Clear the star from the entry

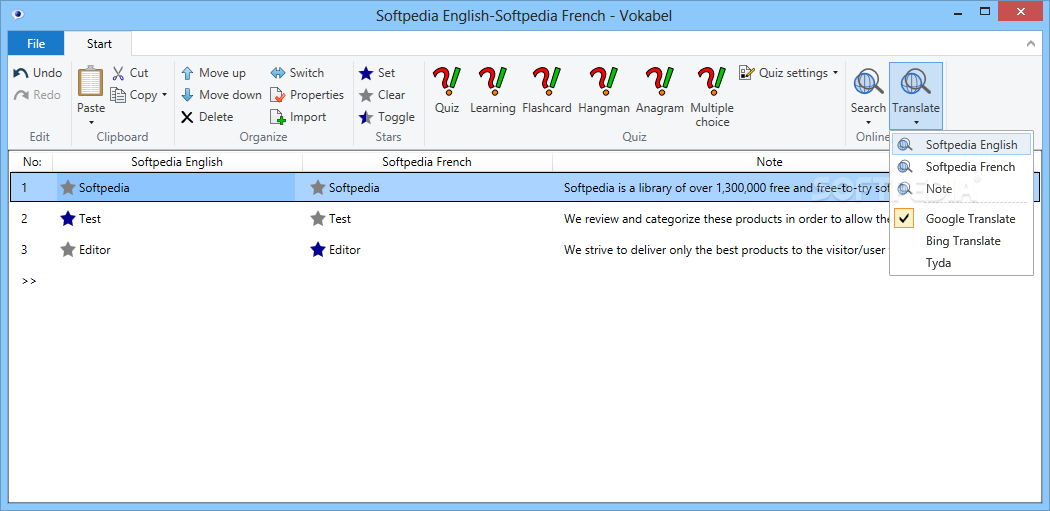[x=382, y=95]
